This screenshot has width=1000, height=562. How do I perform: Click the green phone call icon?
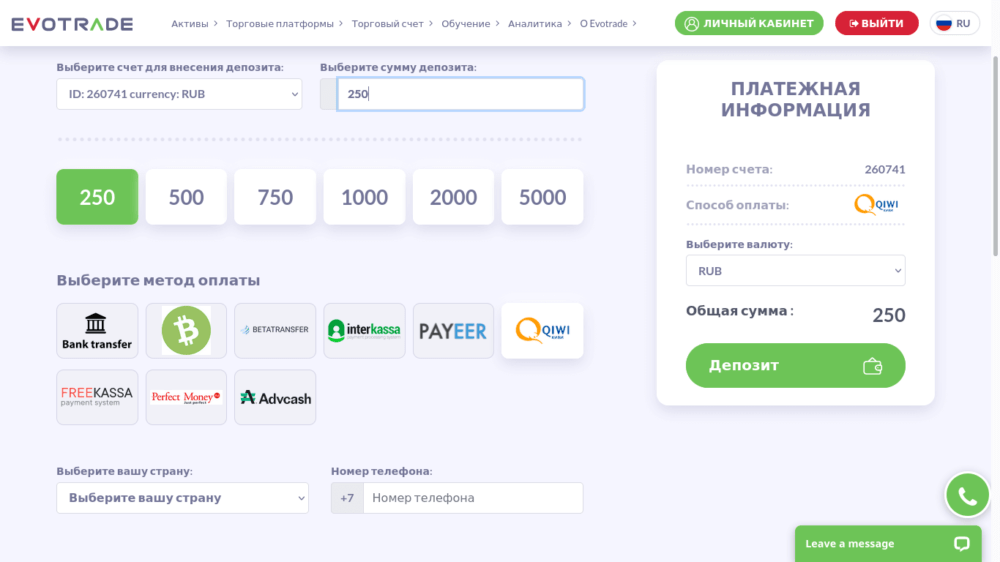967,495
